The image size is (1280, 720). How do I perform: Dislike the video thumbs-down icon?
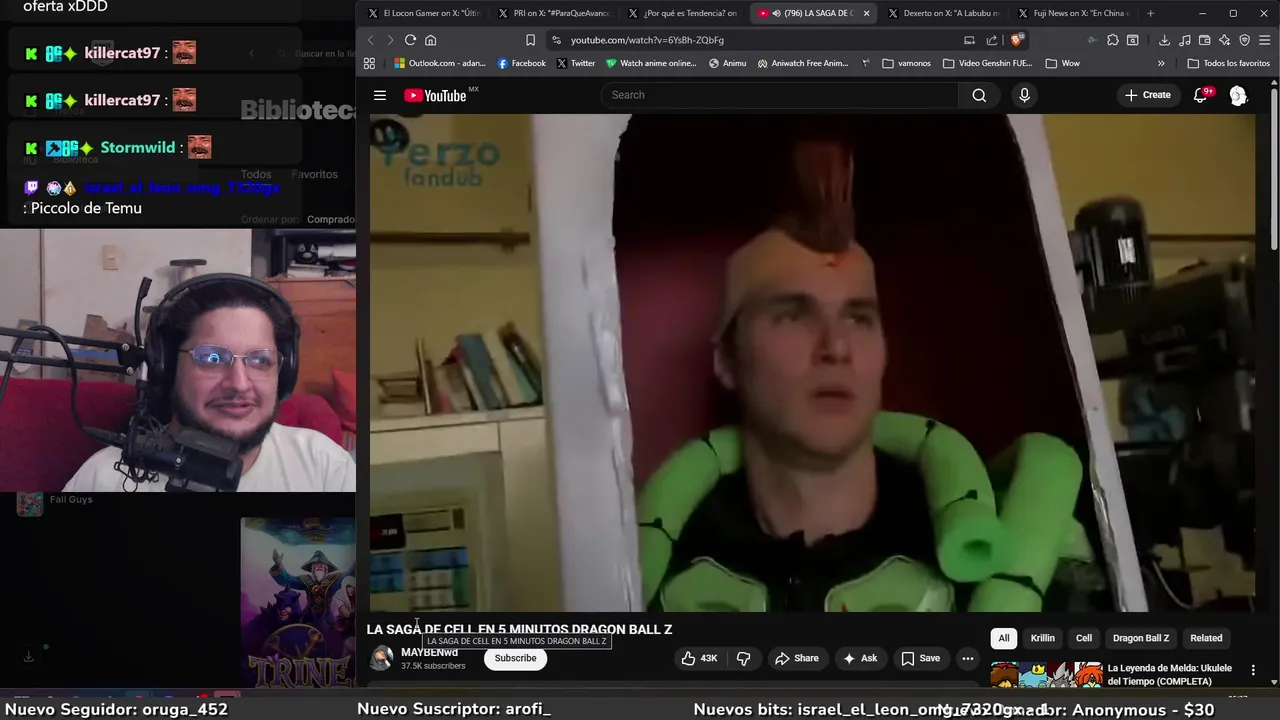point(743,658)
